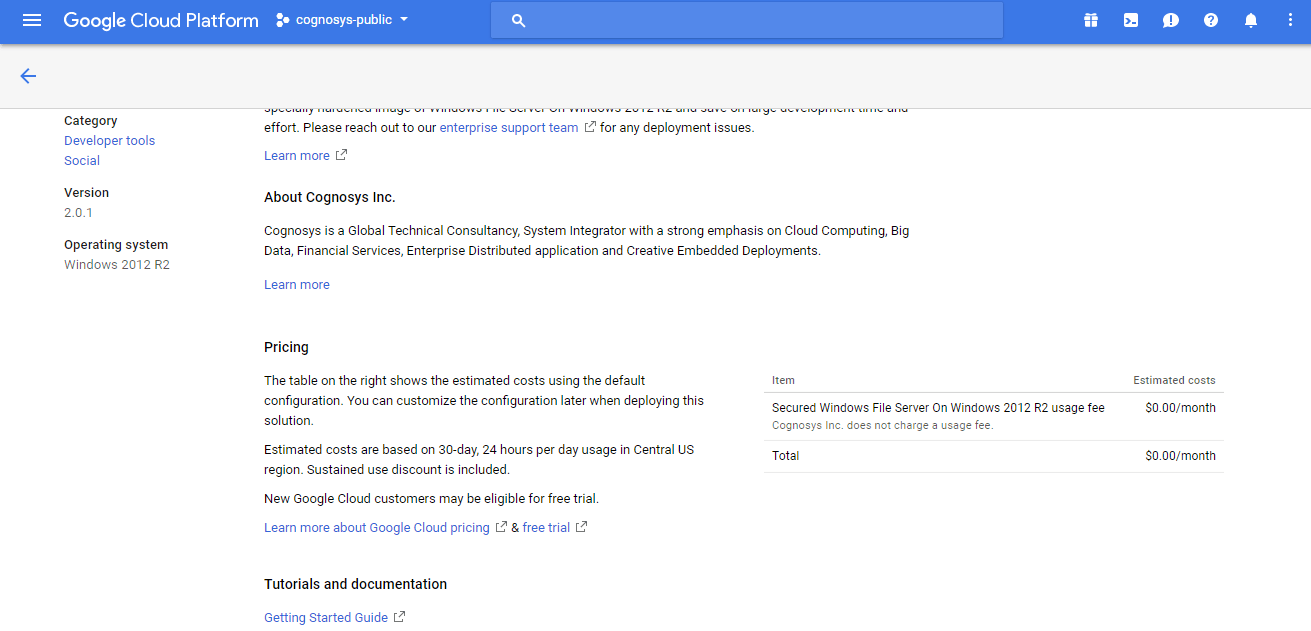Activate Cloud Shell terminal icon

[x=1131, y=20]
